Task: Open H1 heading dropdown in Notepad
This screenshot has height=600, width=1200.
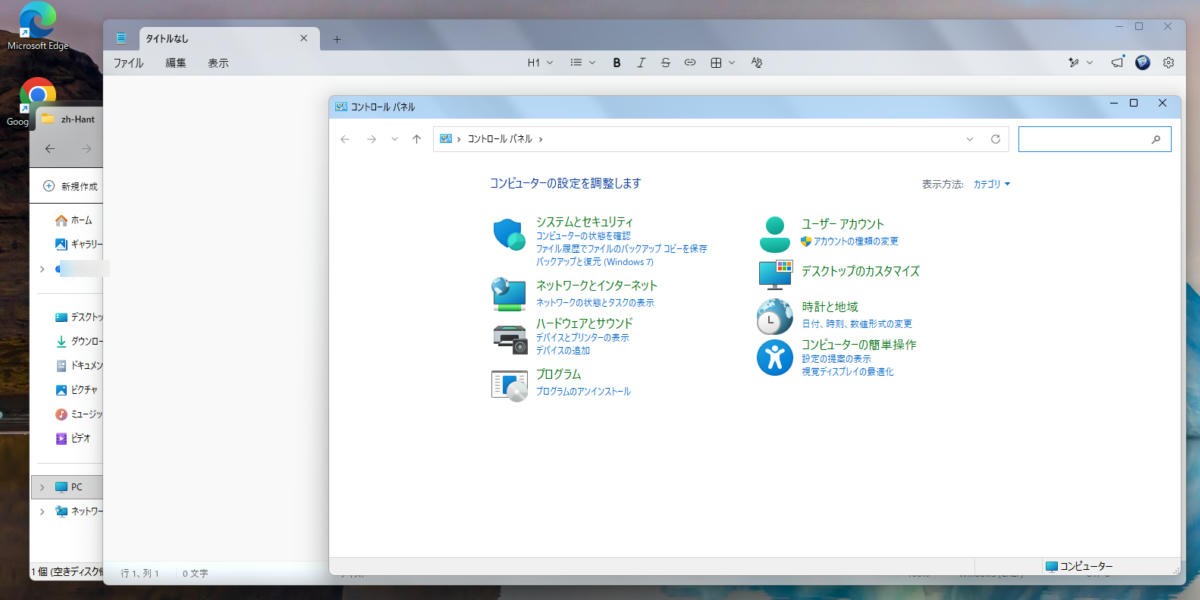Action: tap(540, 63)
